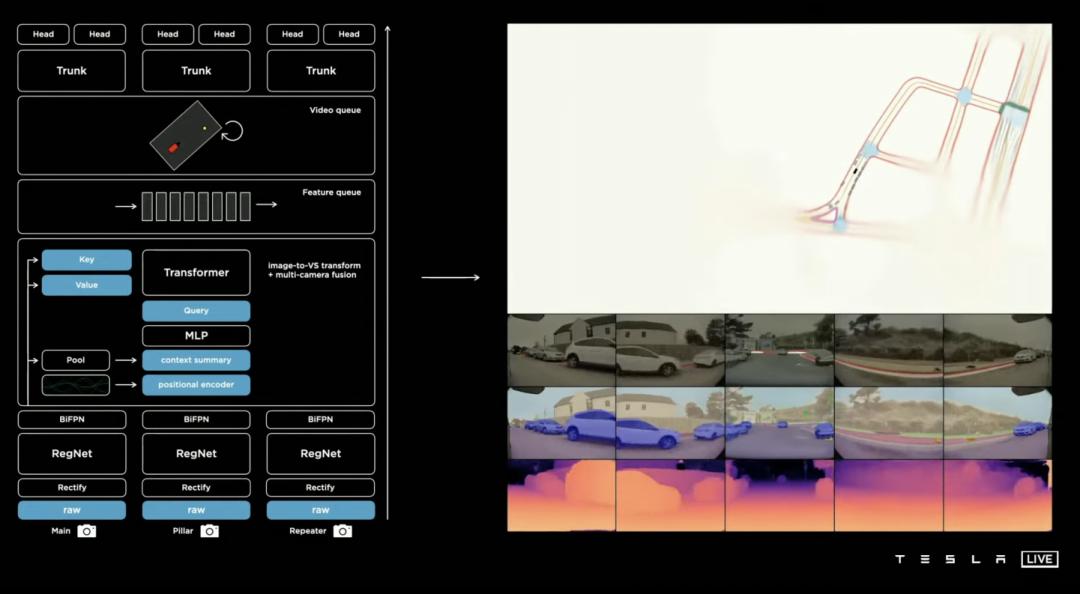Click the raw block above the Main label

pyautogui.click(x=72, y=510)
